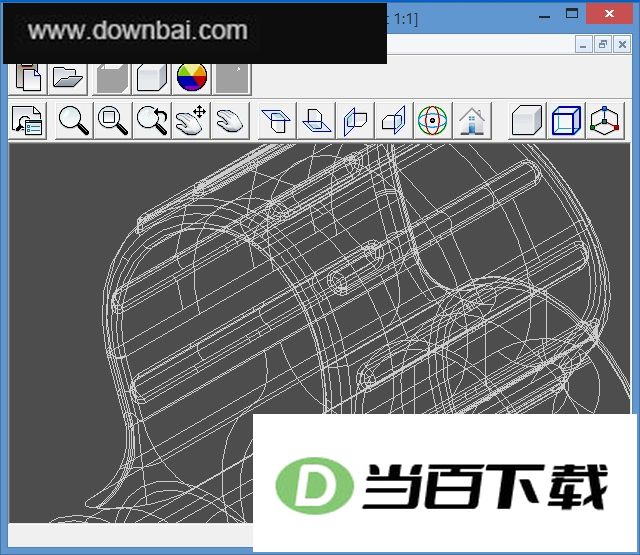Switch to the top view
The width and height of the screenshot is (640, 555).
click(x=276, y=121)
